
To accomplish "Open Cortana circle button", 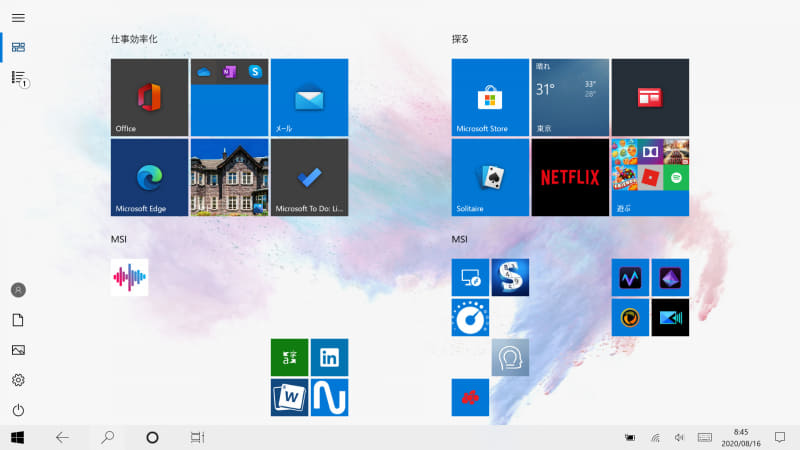I will click(x=152, y=437).
